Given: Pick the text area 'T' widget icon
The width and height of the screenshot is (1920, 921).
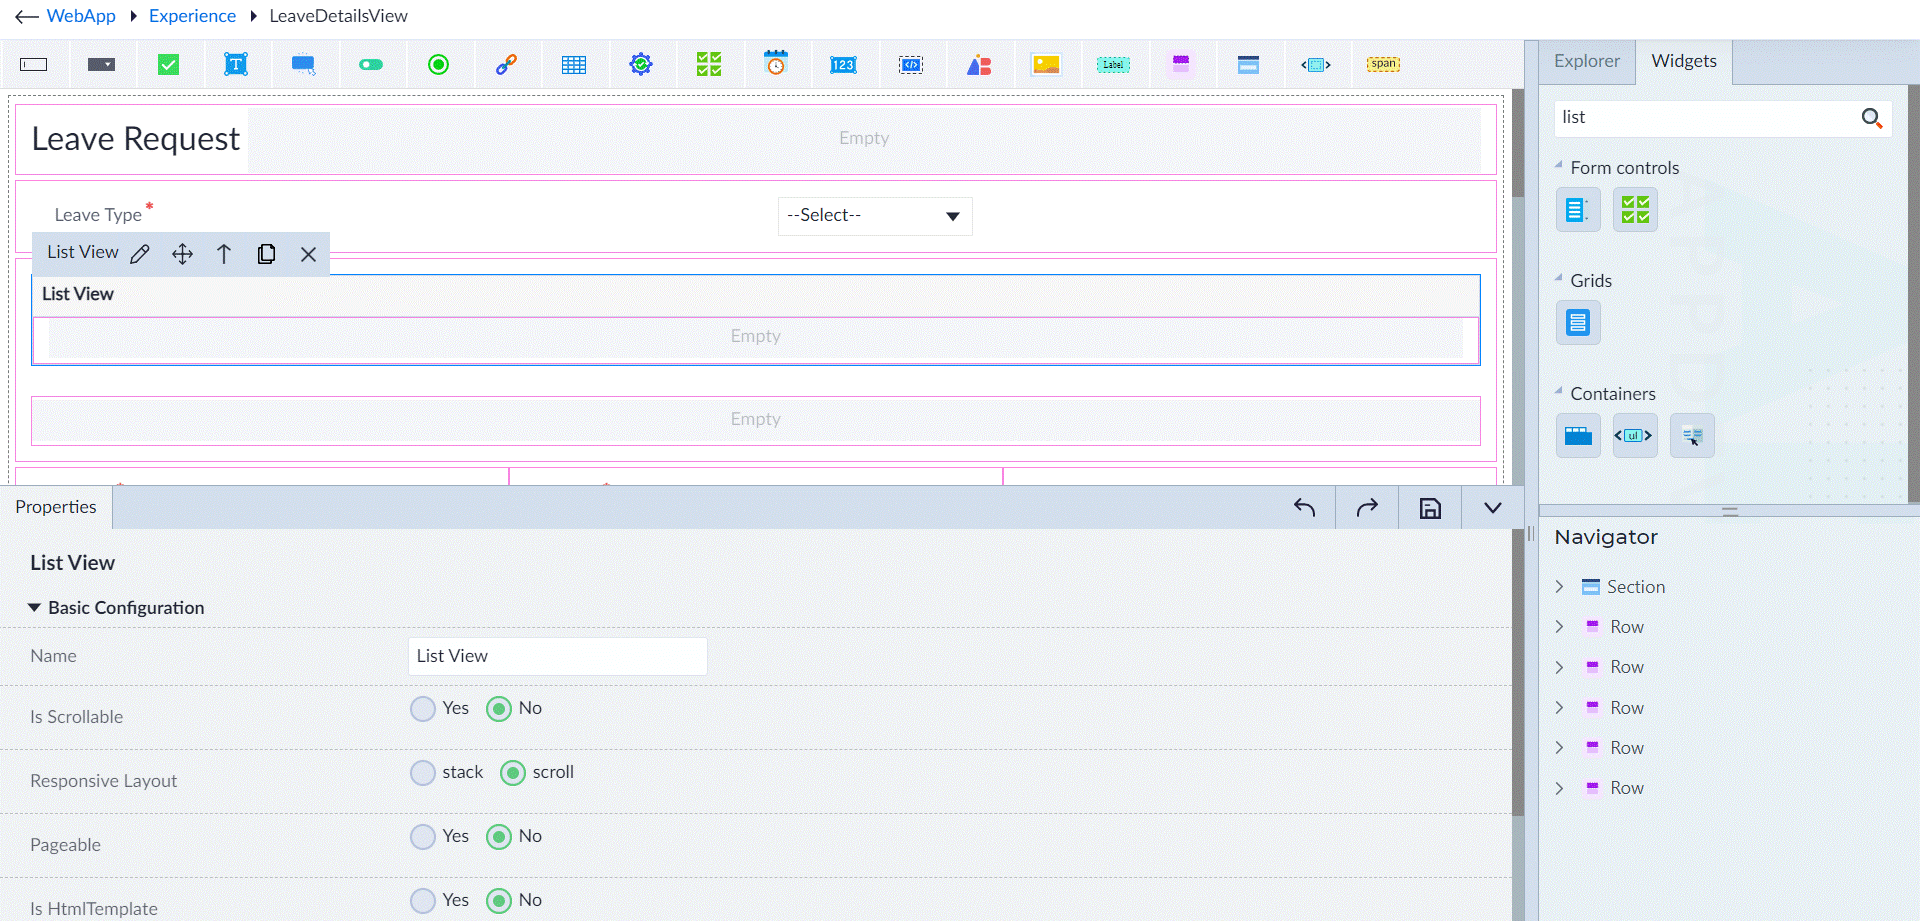Looking at the screenshot, I should (236, 65).
